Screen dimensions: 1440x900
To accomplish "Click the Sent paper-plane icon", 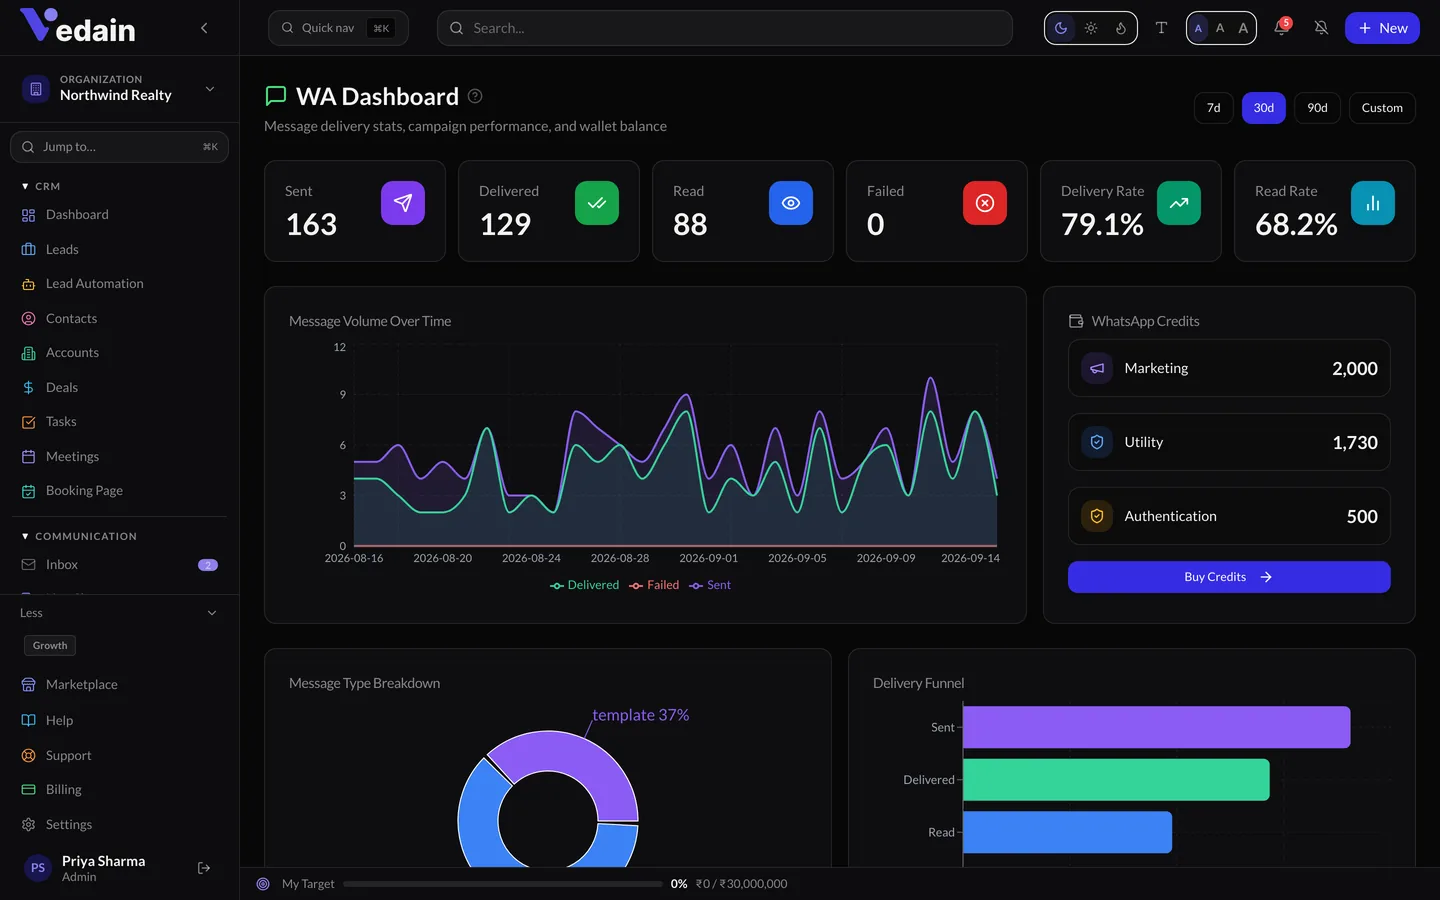I will point(403,203).
